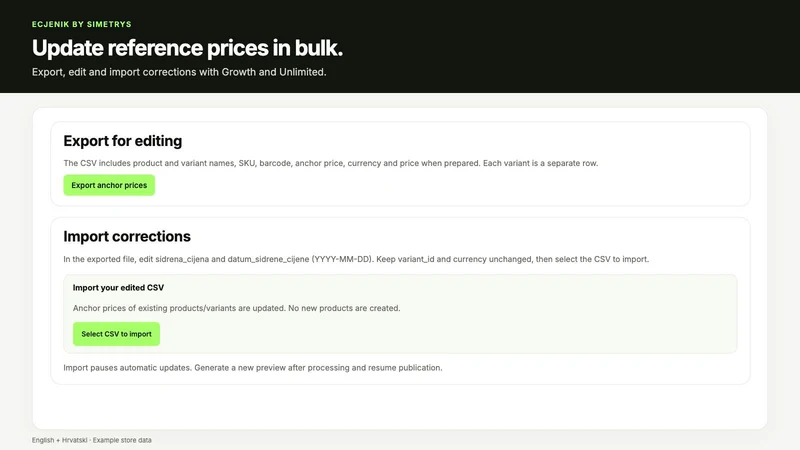This screenshot has height=450, width=800.
Task: Click the 'datum_sidrene_cijene' field name in the instructions
Action: tap(268, 259)
